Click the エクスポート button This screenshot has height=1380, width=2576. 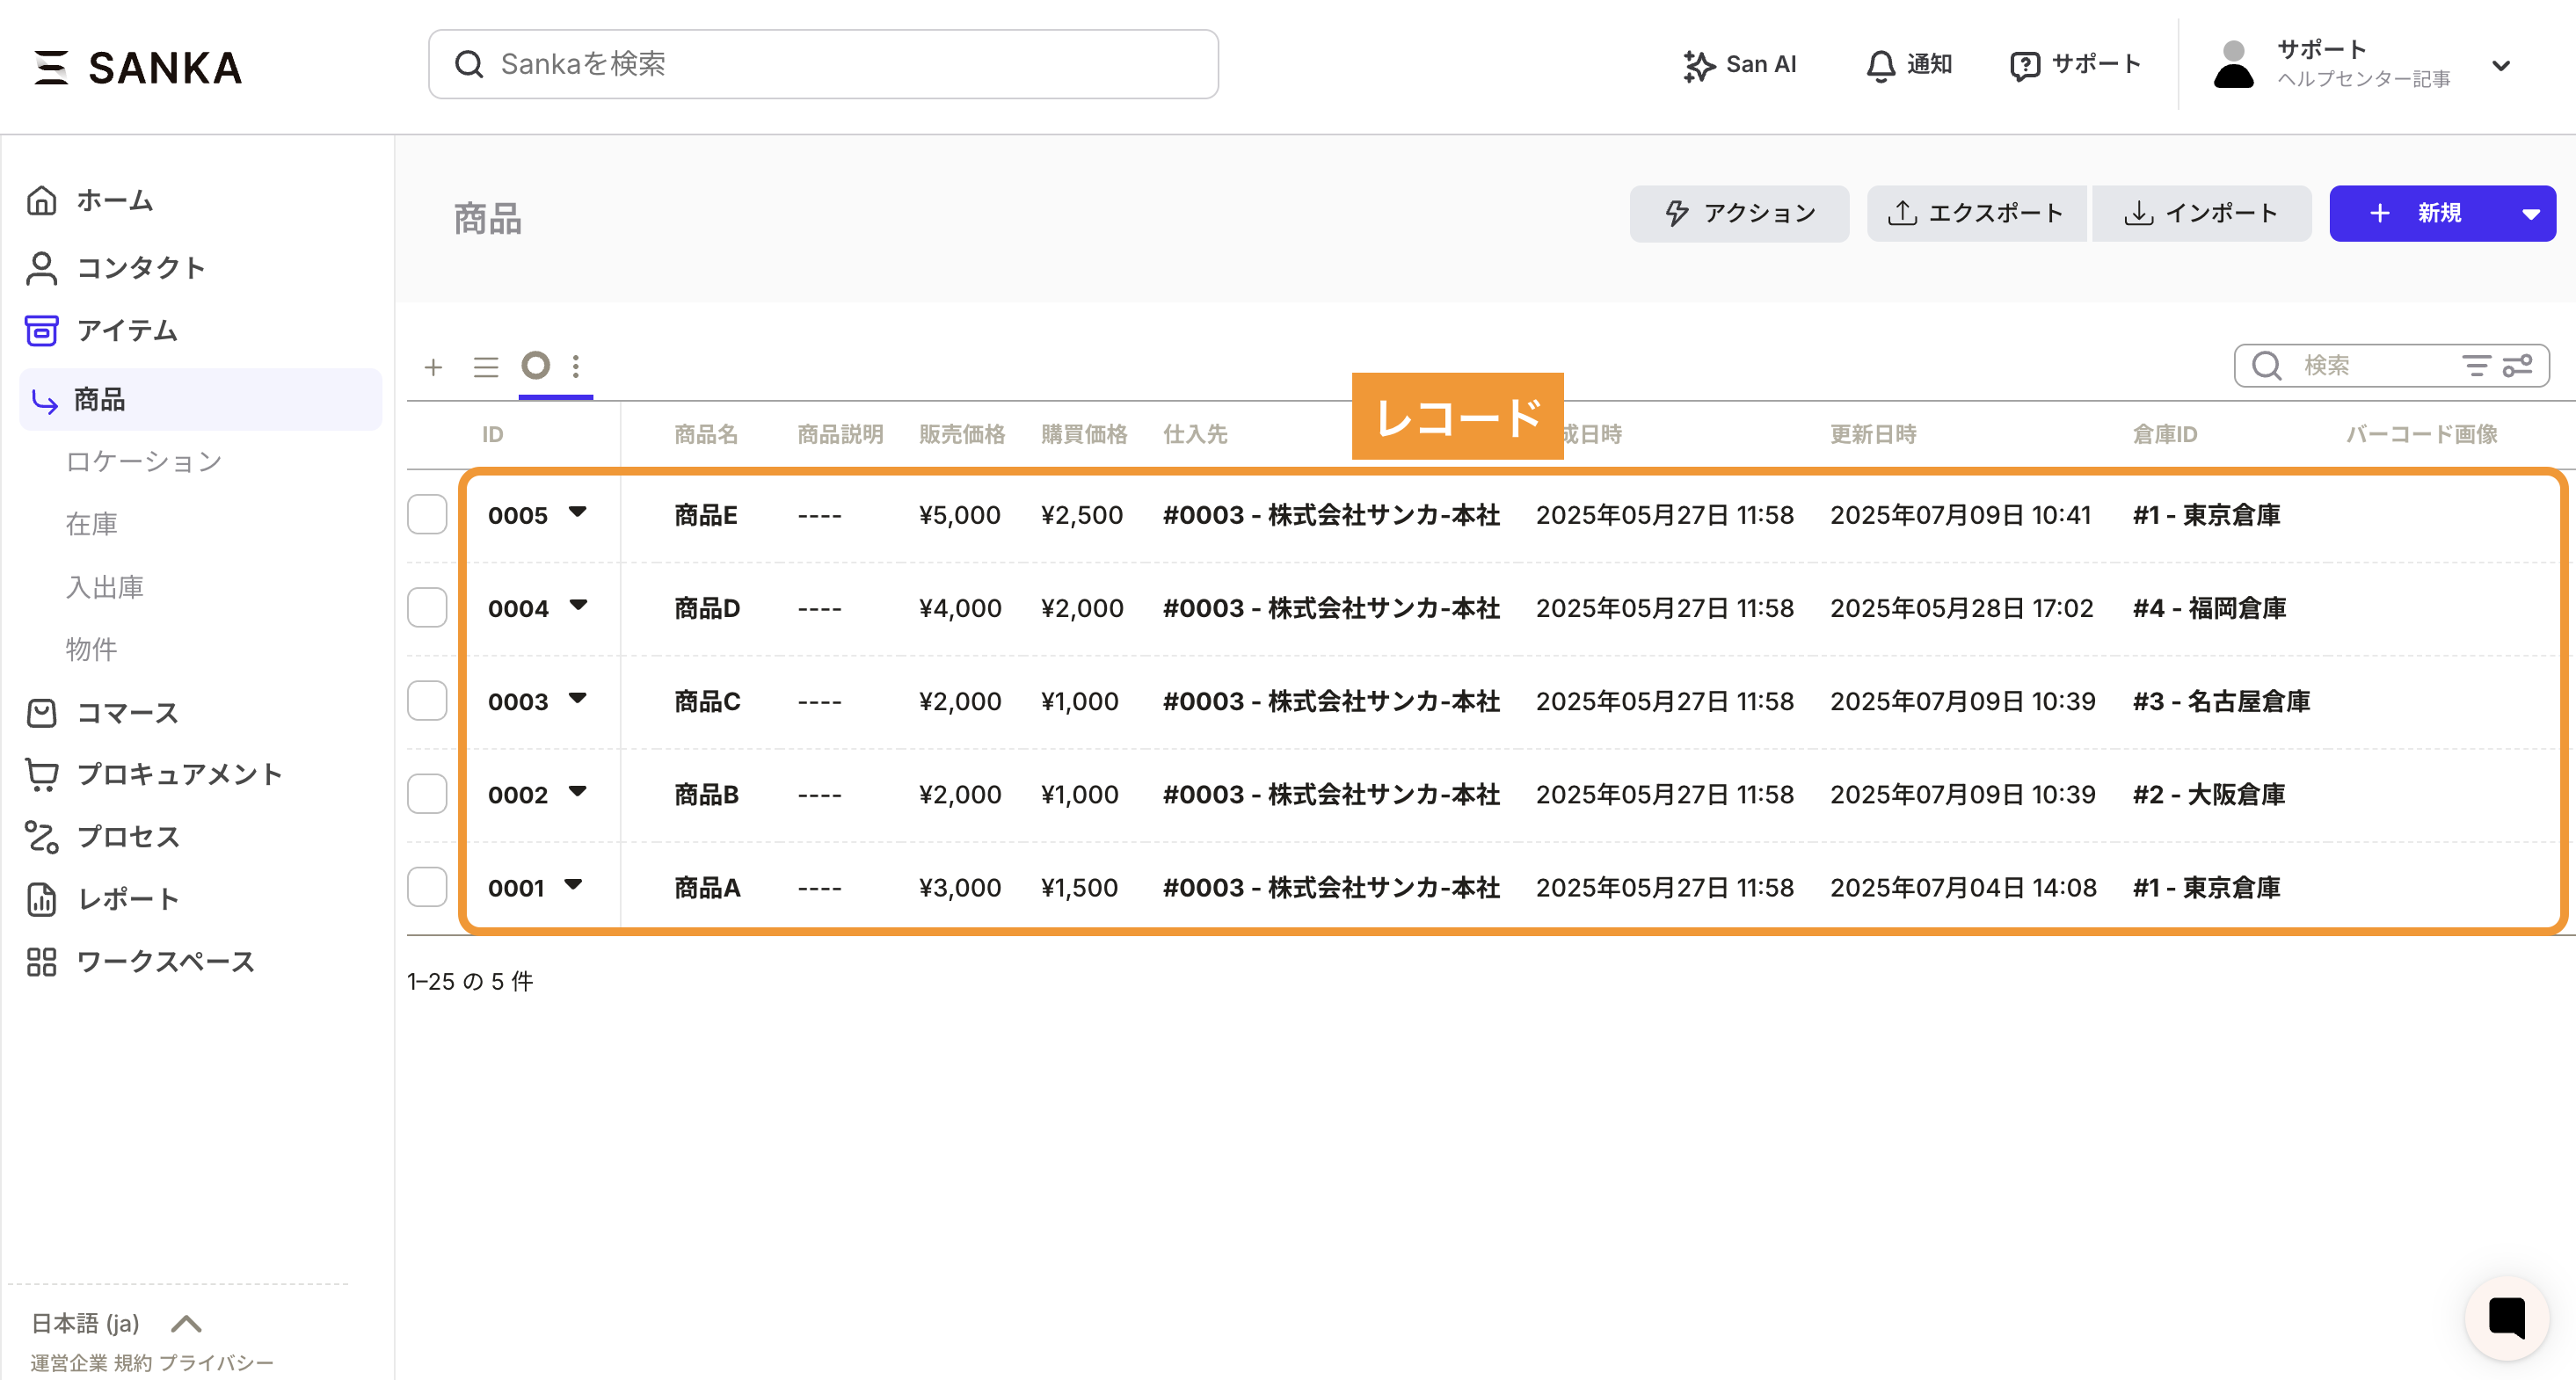(1976, 213)
